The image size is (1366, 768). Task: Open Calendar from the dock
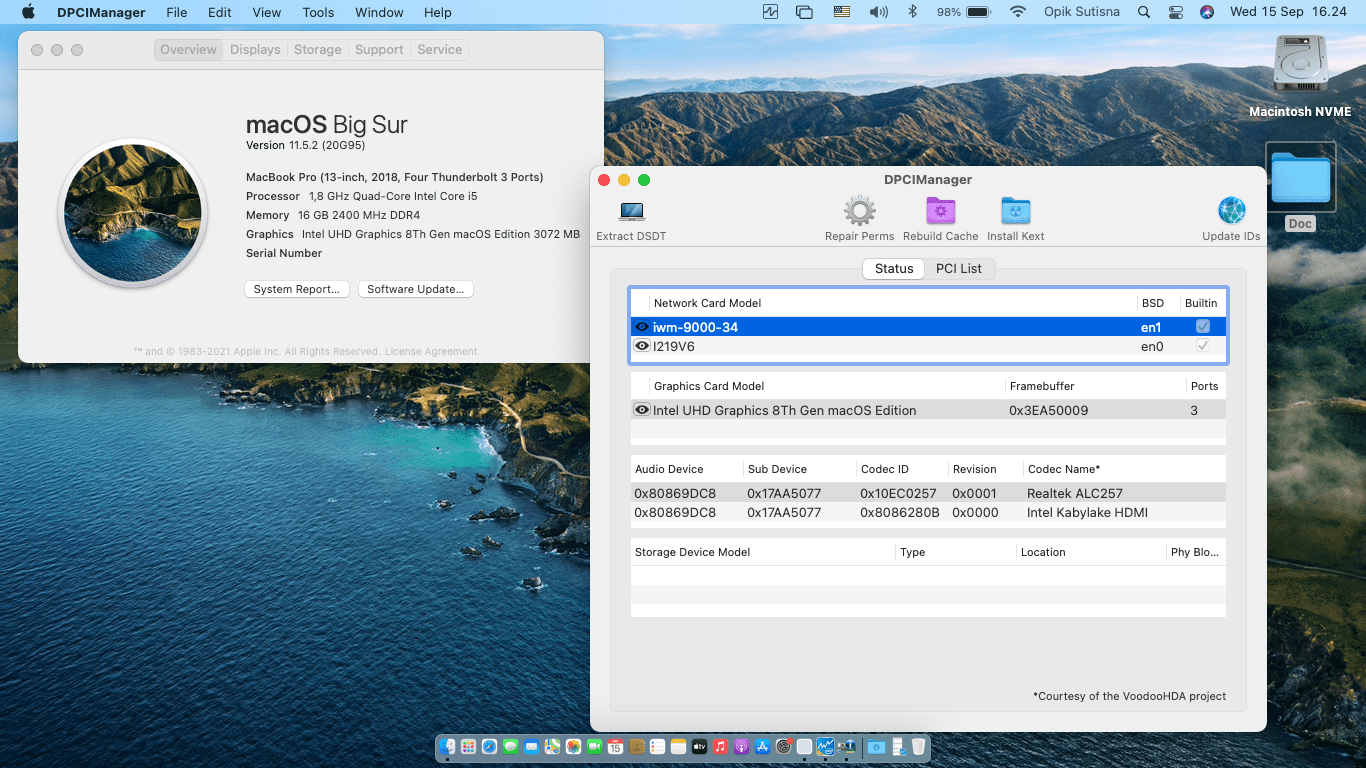point(615,746)
